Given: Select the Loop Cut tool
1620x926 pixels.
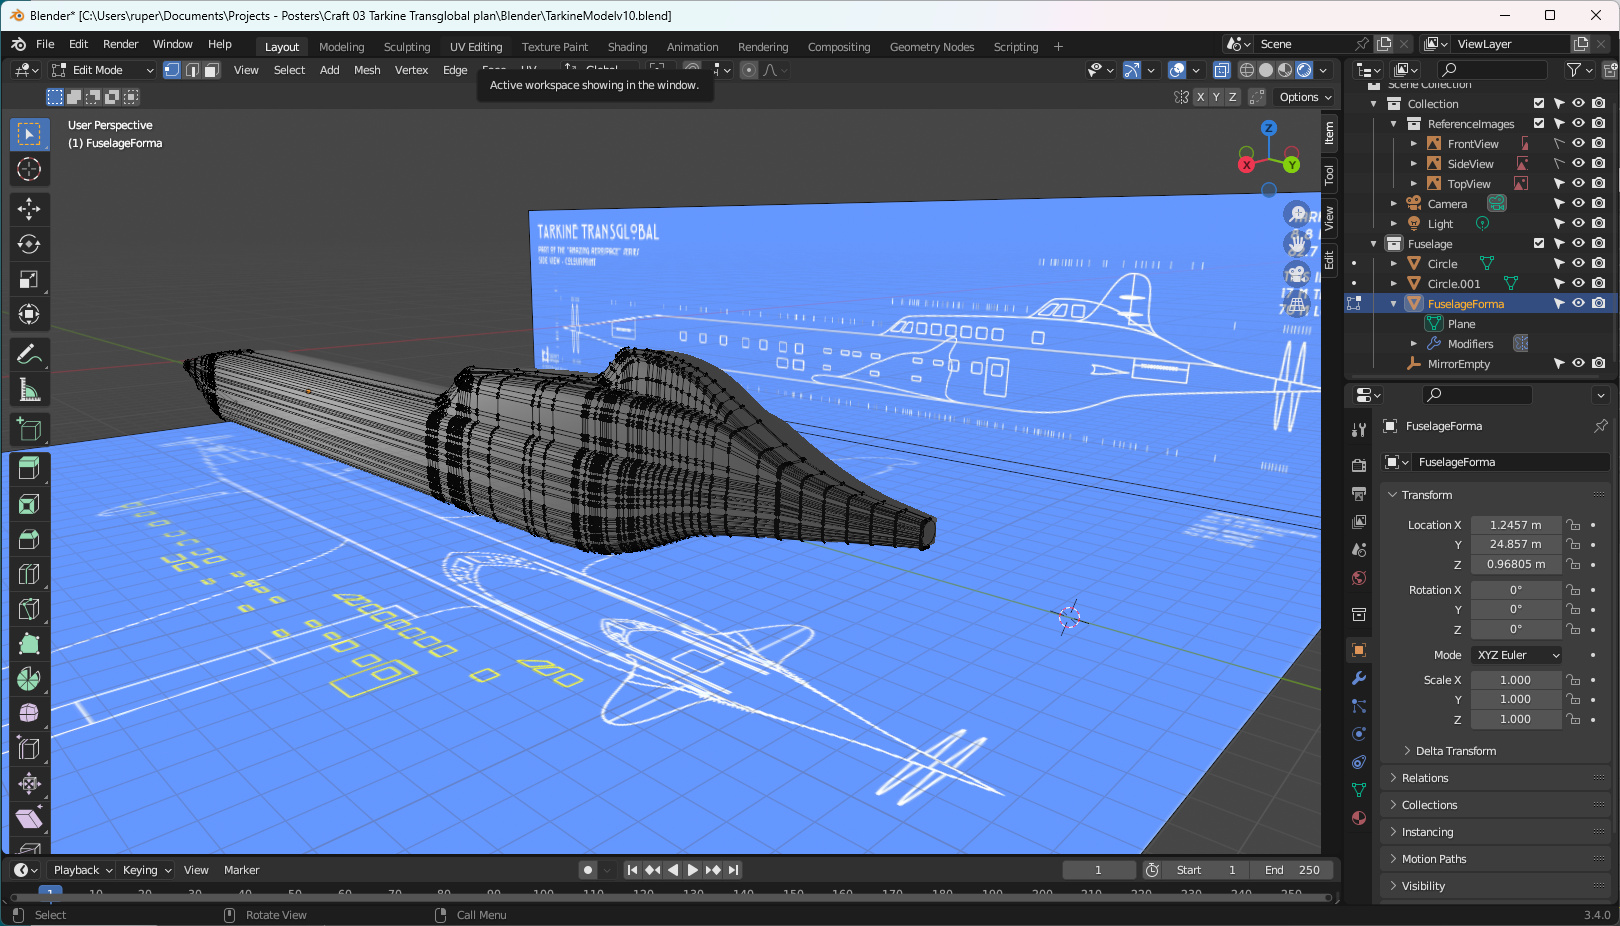Looking at the screenshot, I should coord(29,574).
